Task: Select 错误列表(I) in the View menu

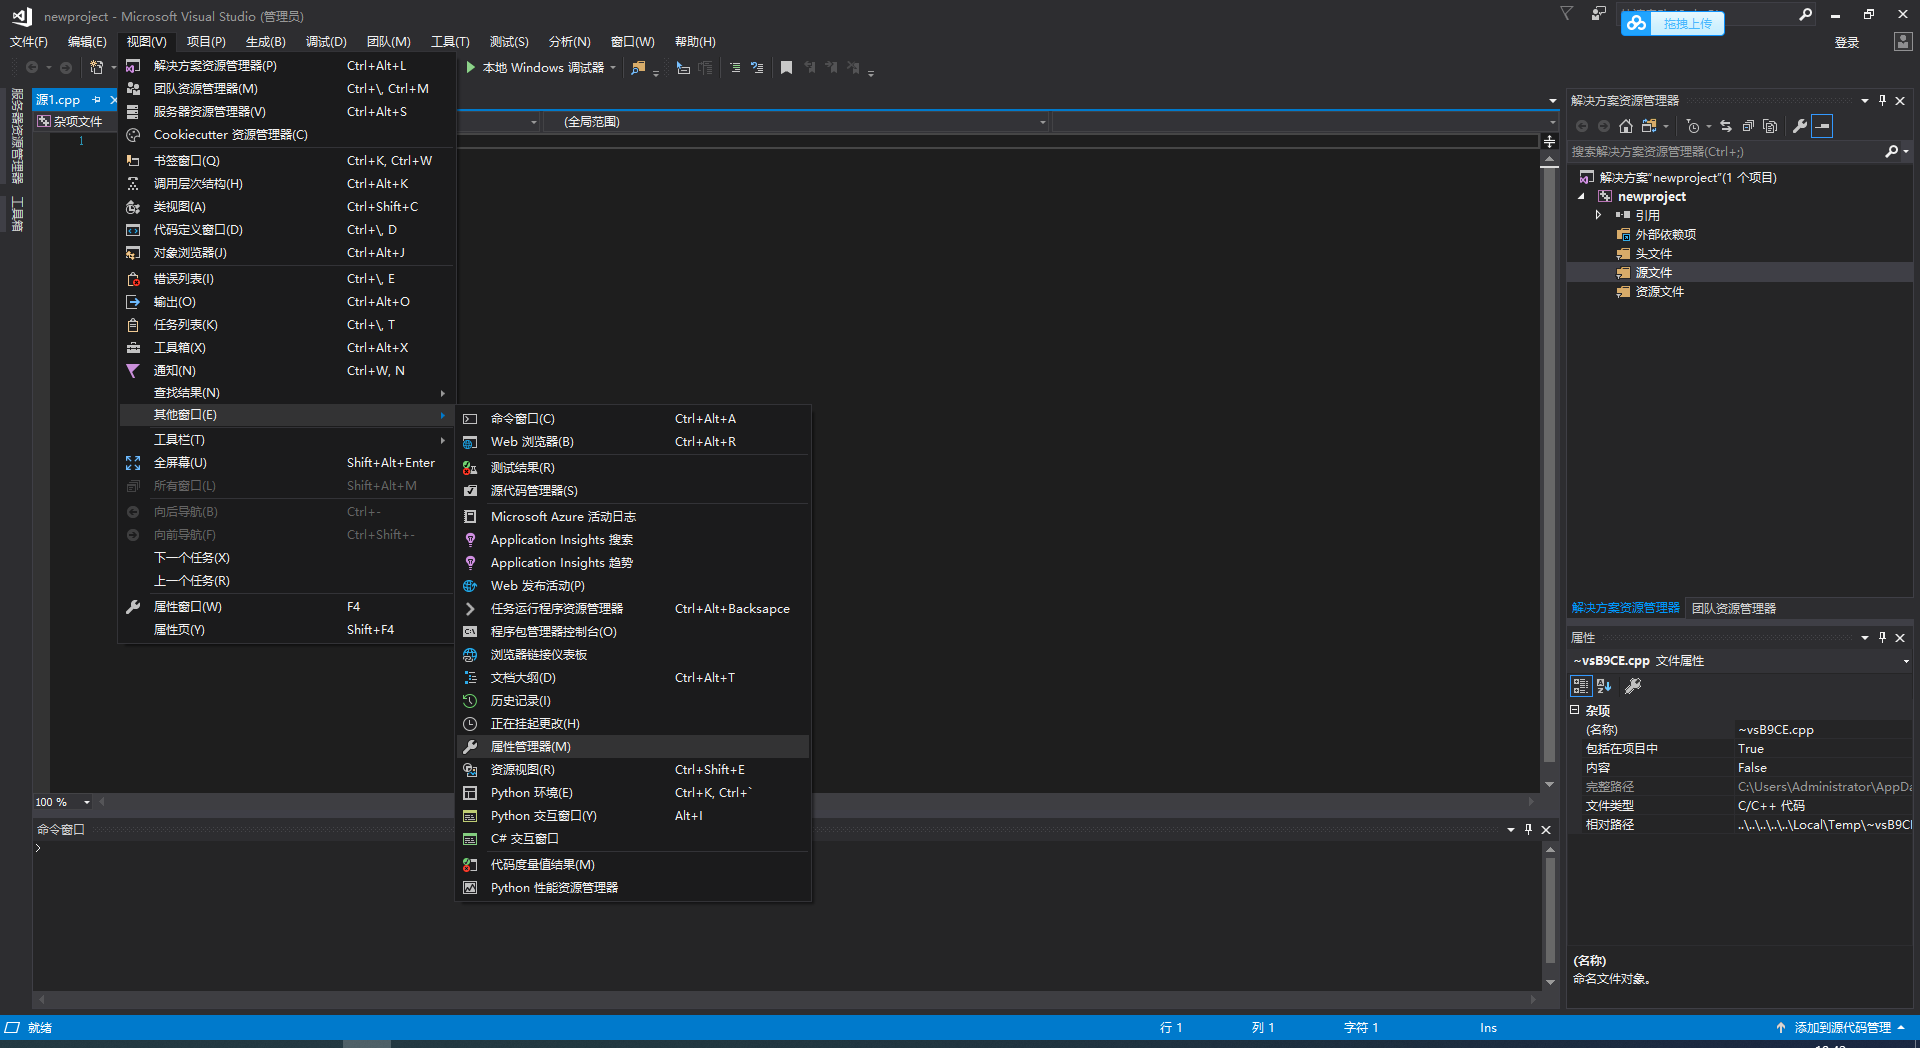Action: pyautogui.click(x=287, y=279)
